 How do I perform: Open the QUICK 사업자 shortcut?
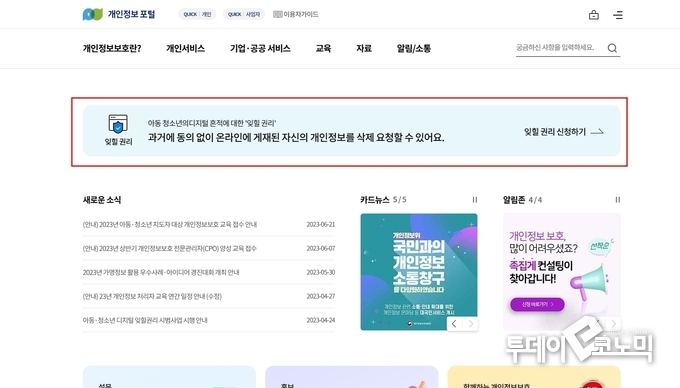coord(244,14)
